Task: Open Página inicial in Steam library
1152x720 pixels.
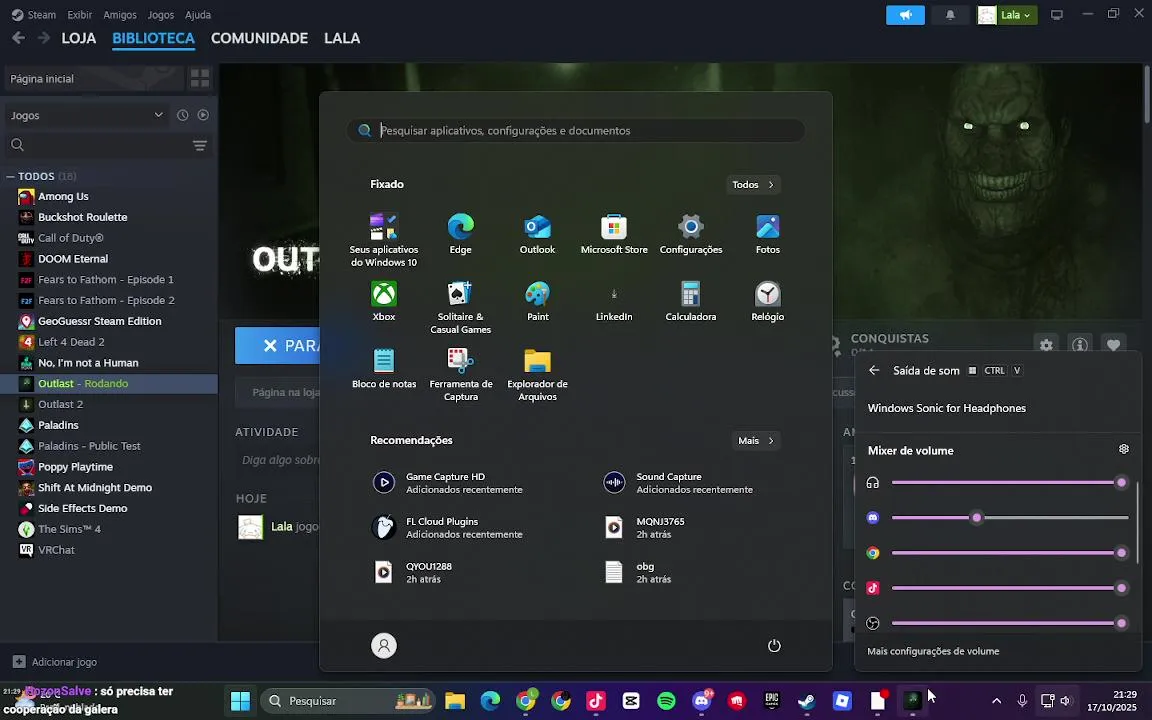Action: click(93, 79)
